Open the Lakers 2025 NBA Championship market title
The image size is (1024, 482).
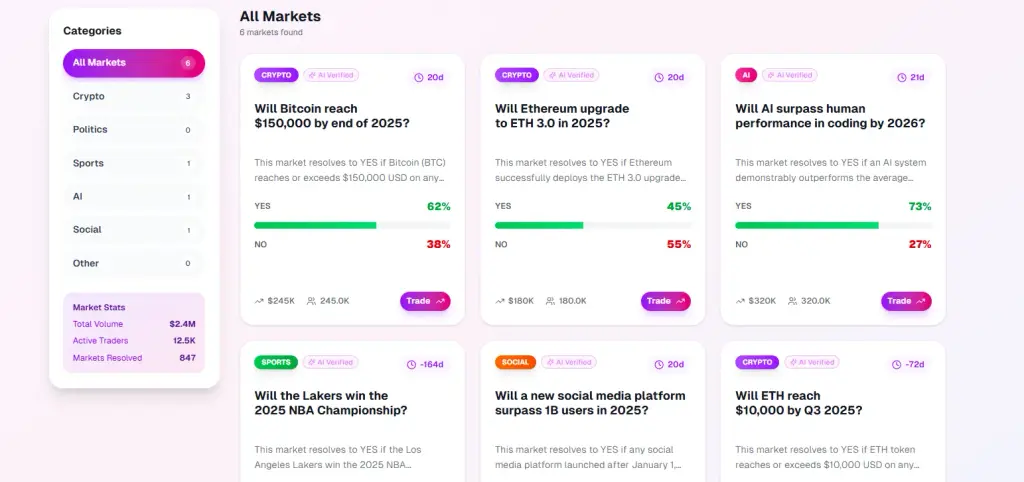[x=331, y=403]
